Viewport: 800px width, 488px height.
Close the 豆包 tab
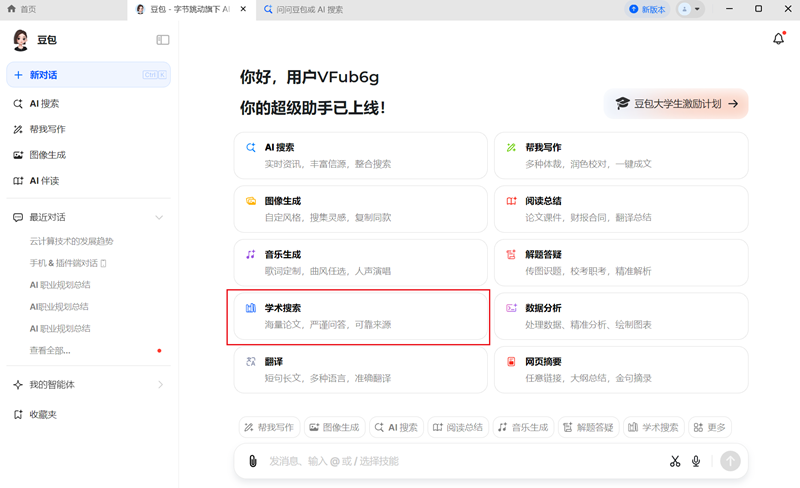tap(243, 9)
